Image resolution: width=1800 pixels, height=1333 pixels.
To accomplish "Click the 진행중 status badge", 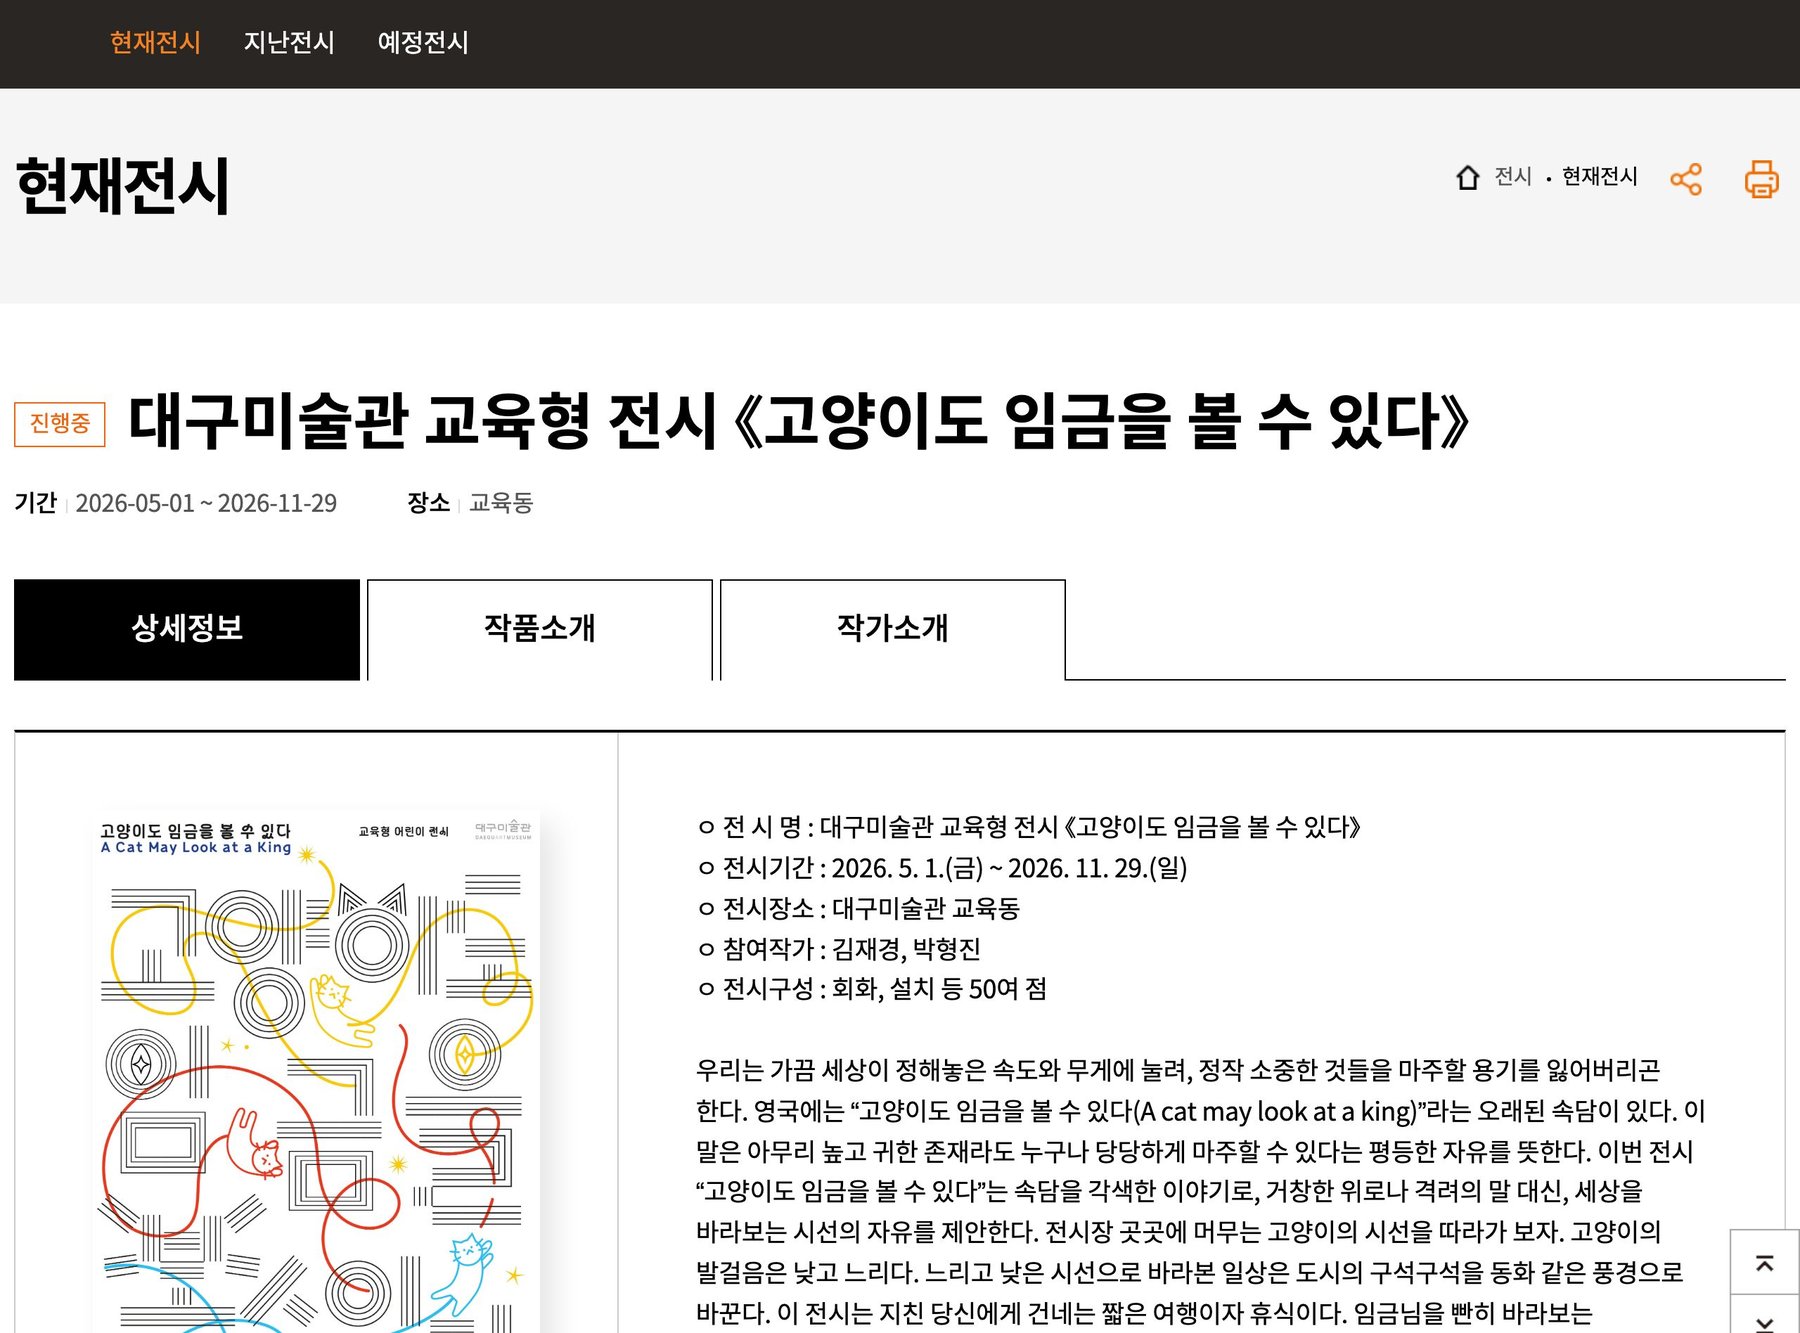I will click(x=60, y=424).
